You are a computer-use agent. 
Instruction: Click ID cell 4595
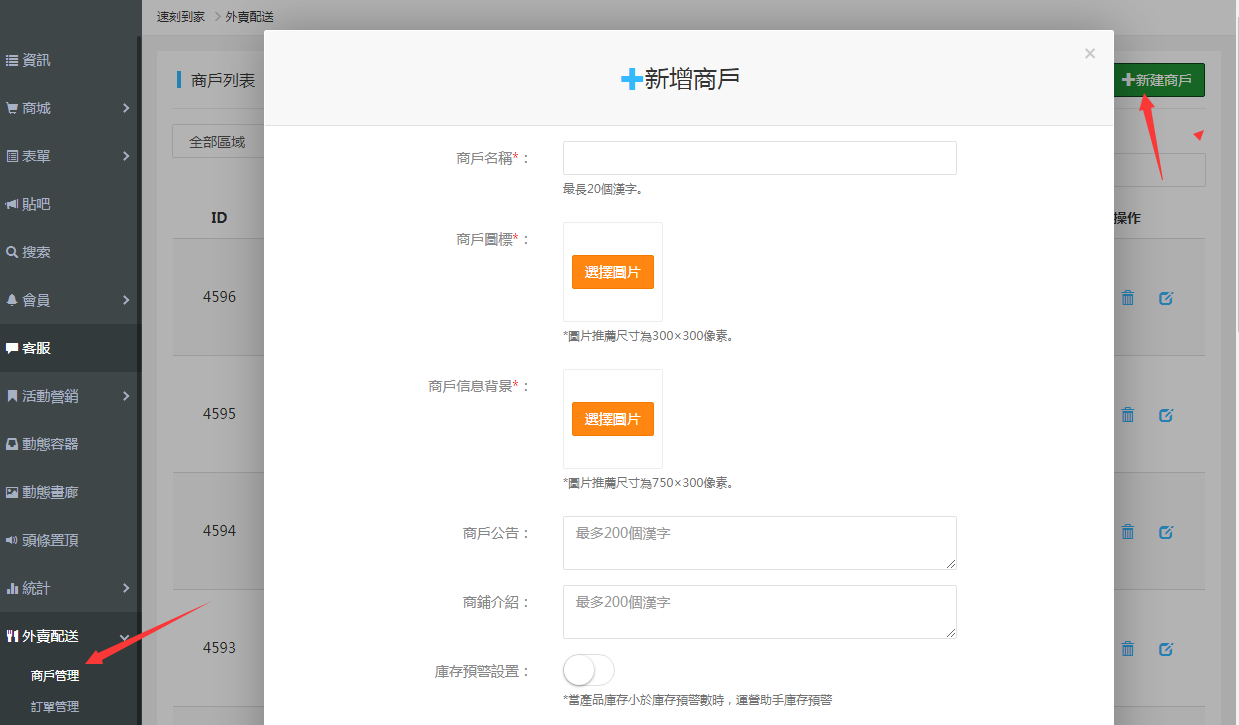(219, 414)
